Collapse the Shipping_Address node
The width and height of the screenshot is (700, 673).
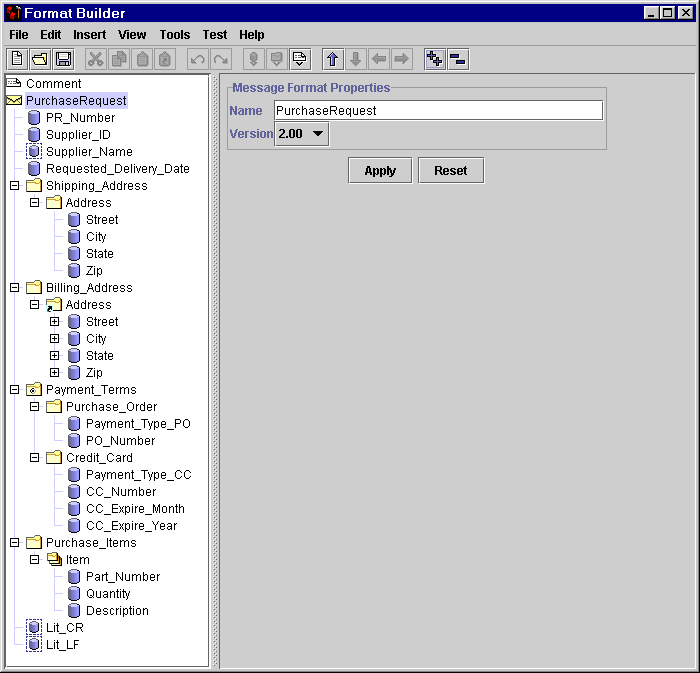click(15, 185)
